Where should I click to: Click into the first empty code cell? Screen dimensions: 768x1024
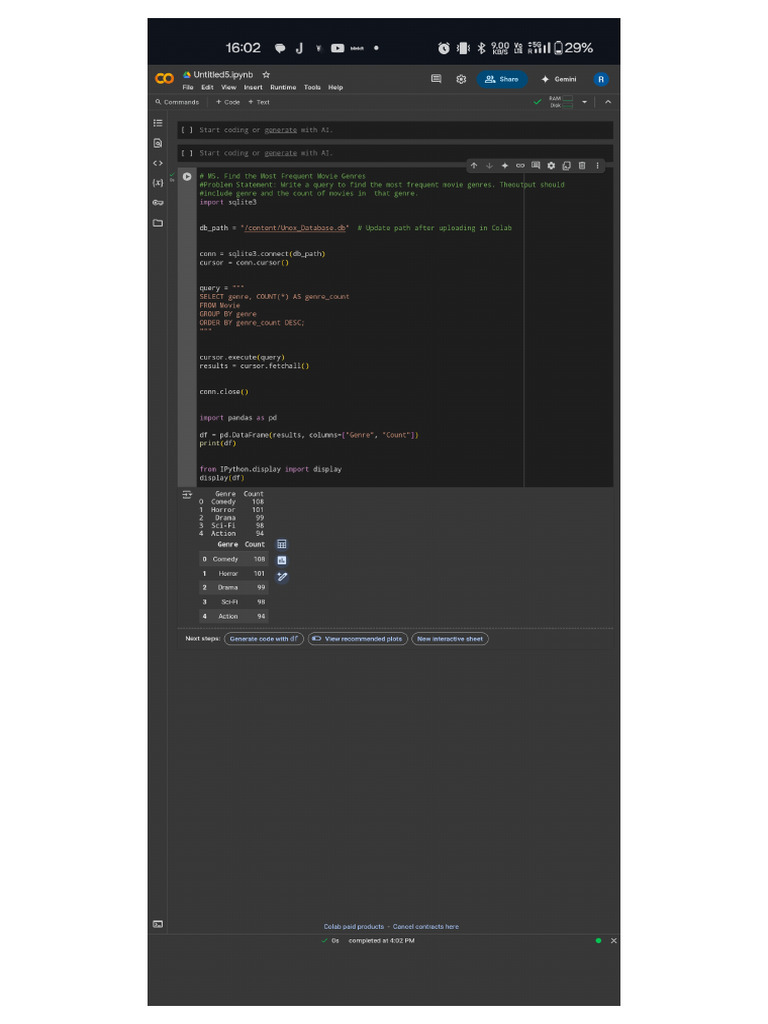[394, 130]
